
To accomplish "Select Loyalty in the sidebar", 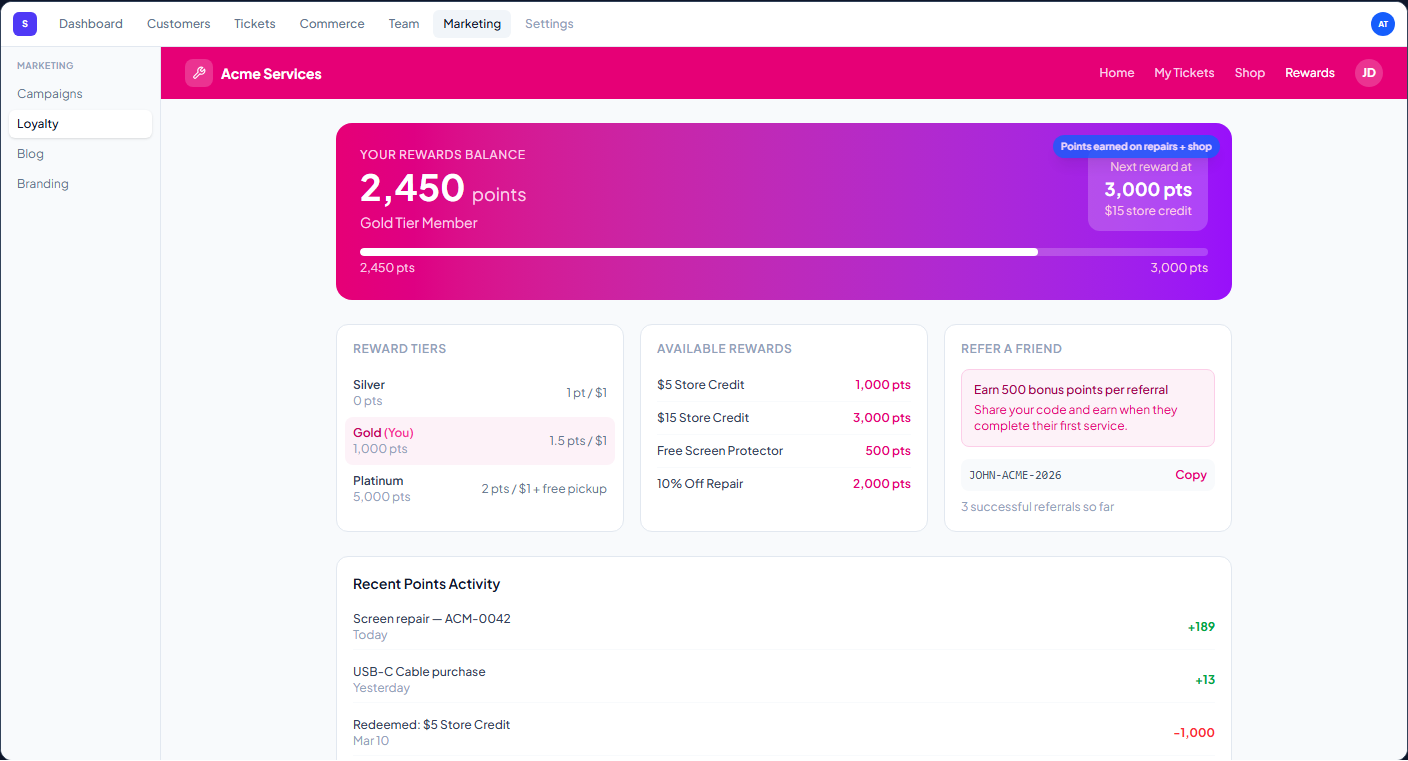I will pyautogui.click(x=80, y=124).
